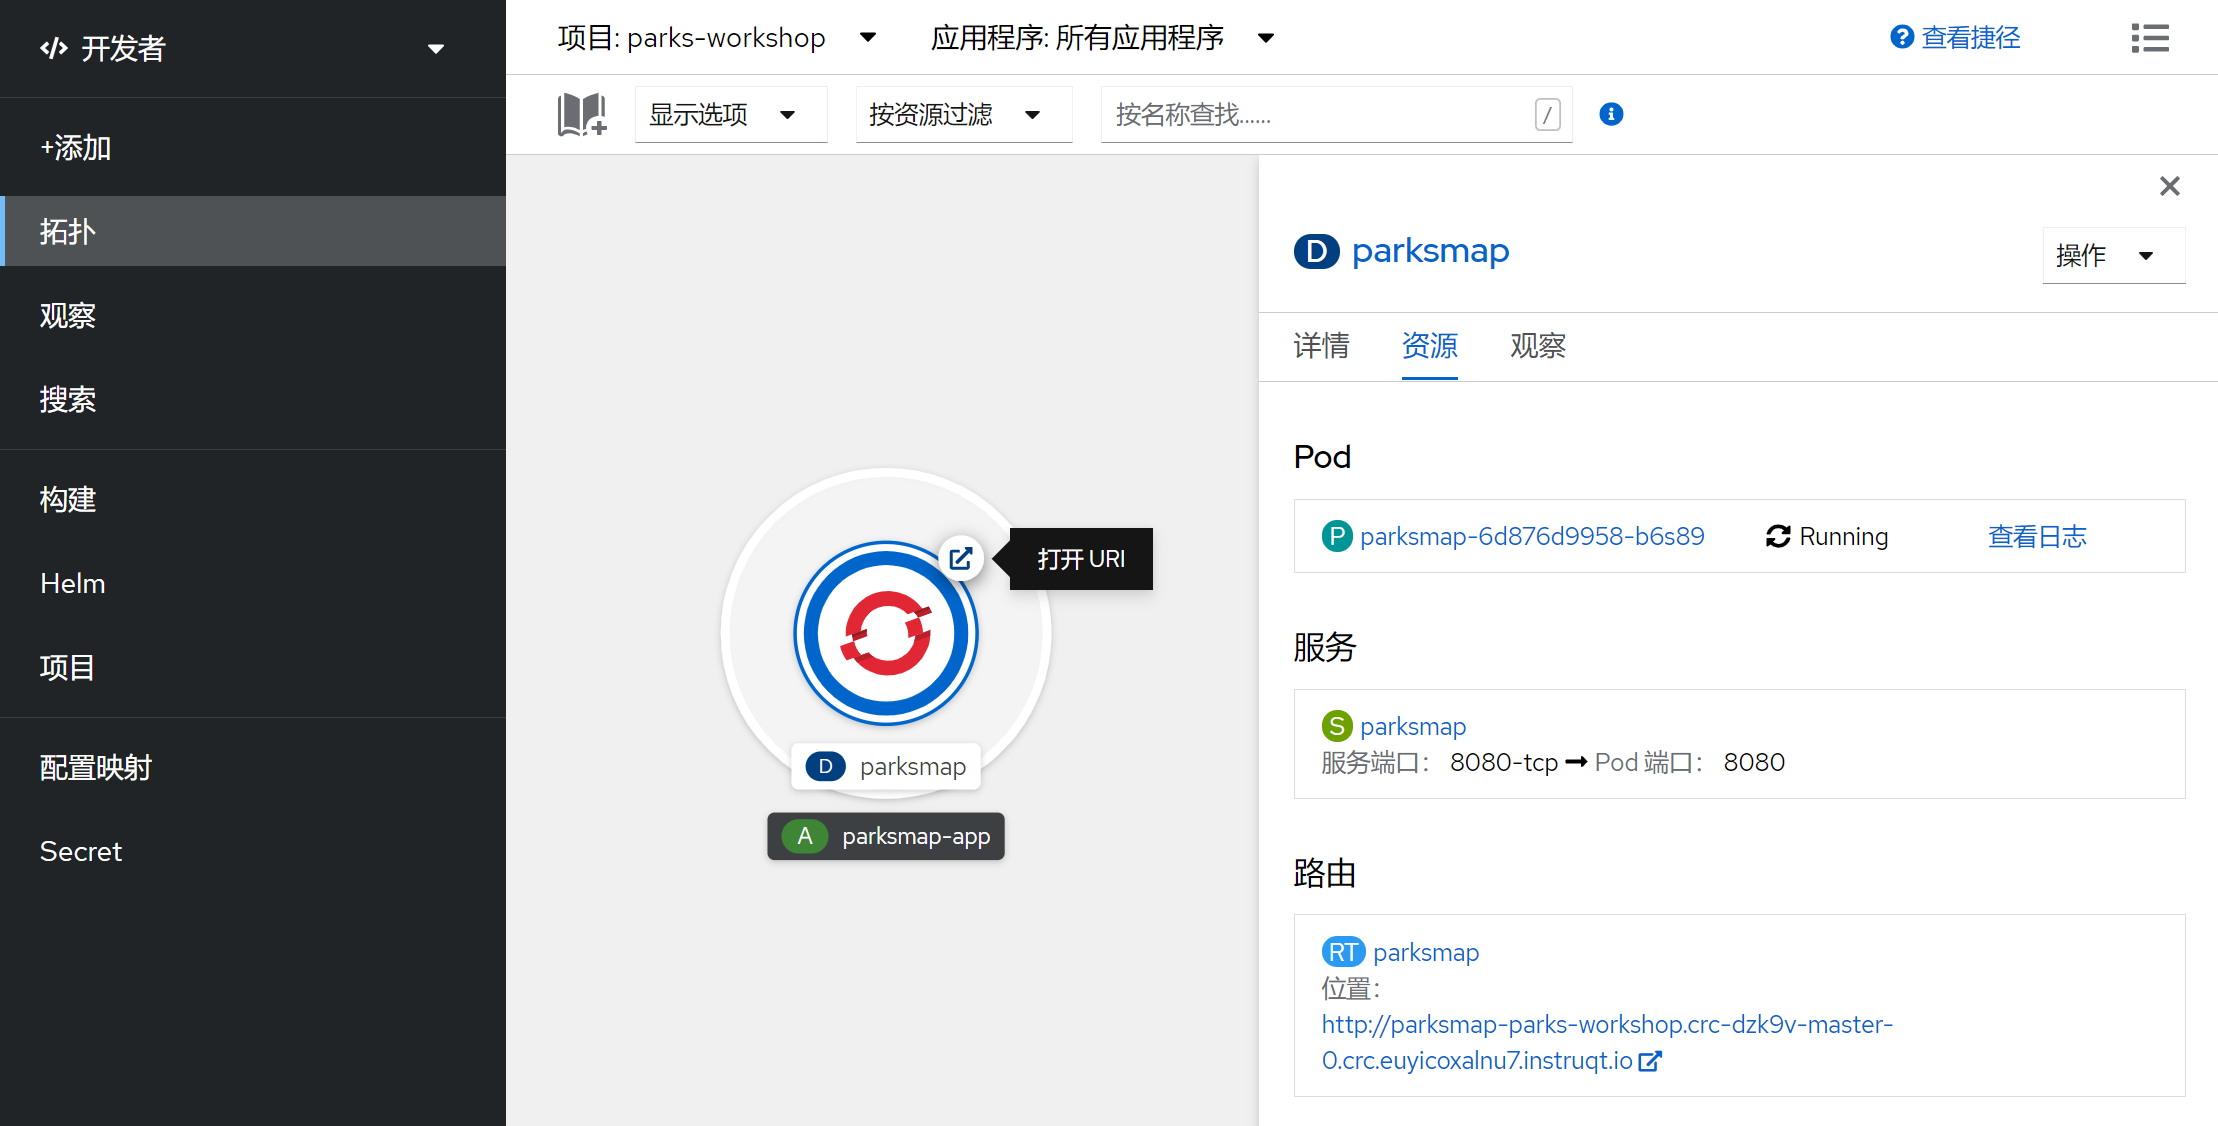Close the parksmap details panel
Image resolution: width=2218 pixels, height=1126 pixels.
[2169, 186]
